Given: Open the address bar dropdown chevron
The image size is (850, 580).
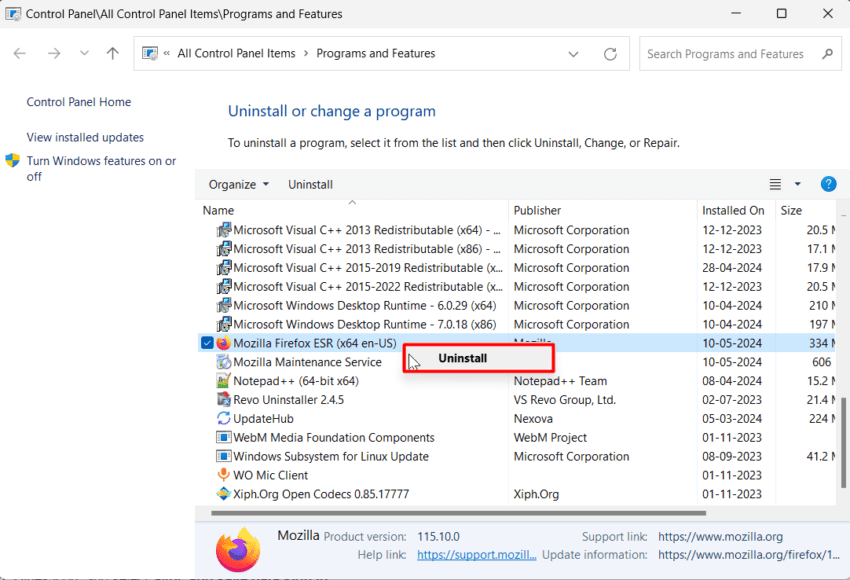Looking at the screenshot, I should 573,54.
